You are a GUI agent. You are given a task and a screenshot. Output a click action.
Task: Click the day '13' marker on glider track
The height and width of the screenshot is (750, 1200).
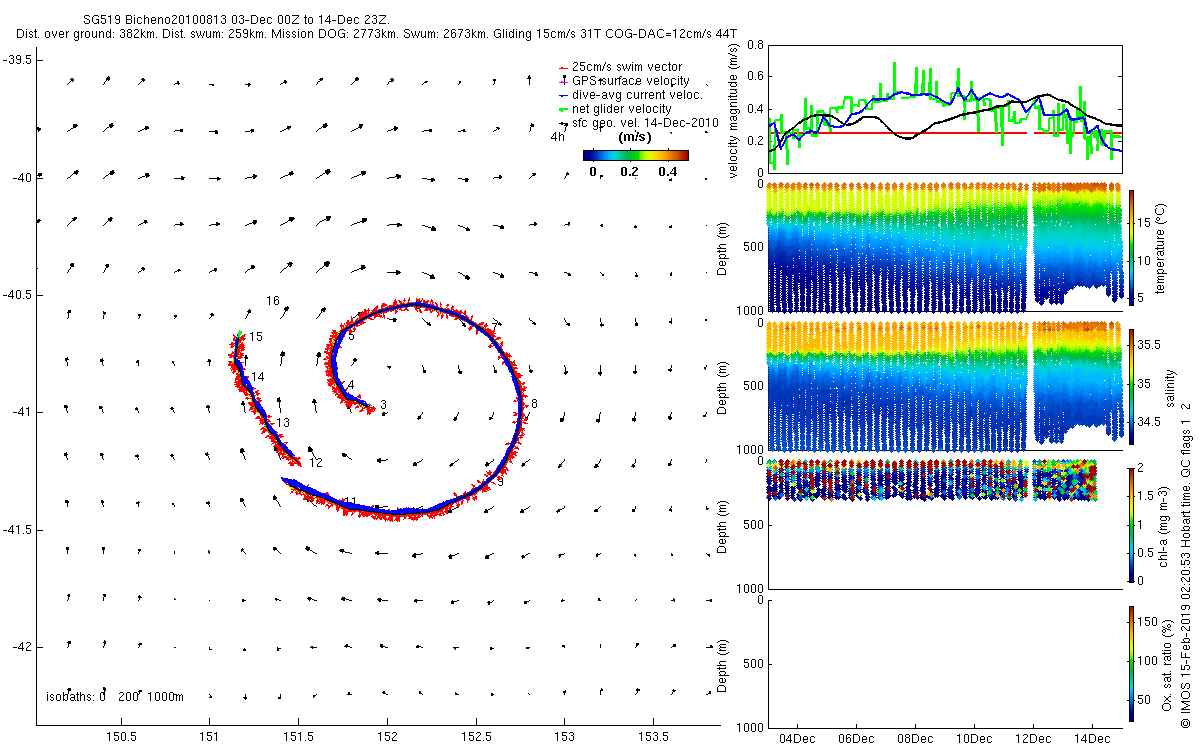[283, 424]
